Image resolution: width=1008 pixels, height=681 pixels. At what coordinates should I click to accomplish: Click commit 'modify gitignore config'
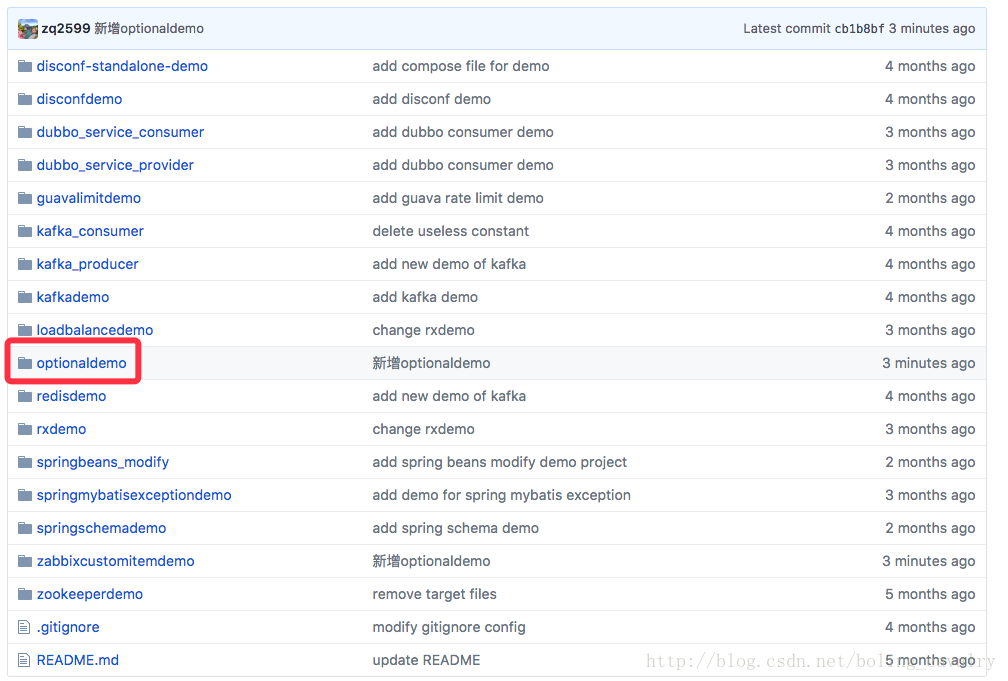(449, 627)
